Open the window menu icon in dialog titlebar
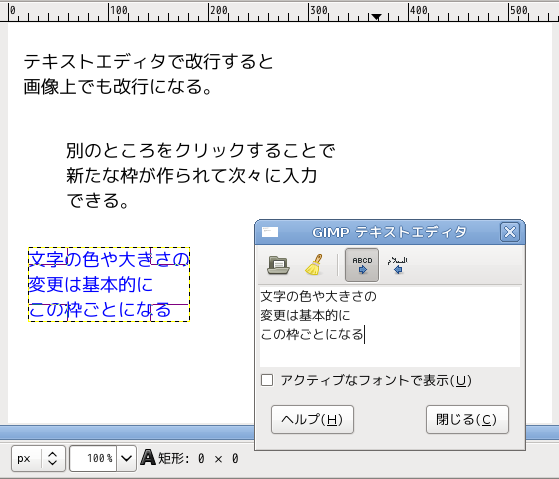The width and height of the screenshot is (559, 479). coord(270,232)
